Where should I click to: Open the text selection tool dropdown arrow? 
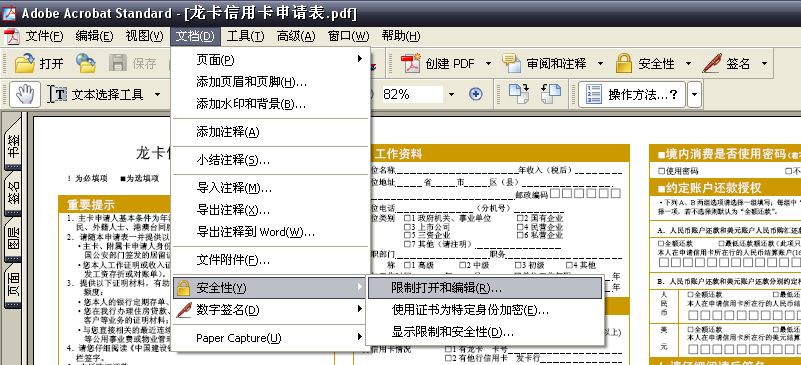coord(157,94)
